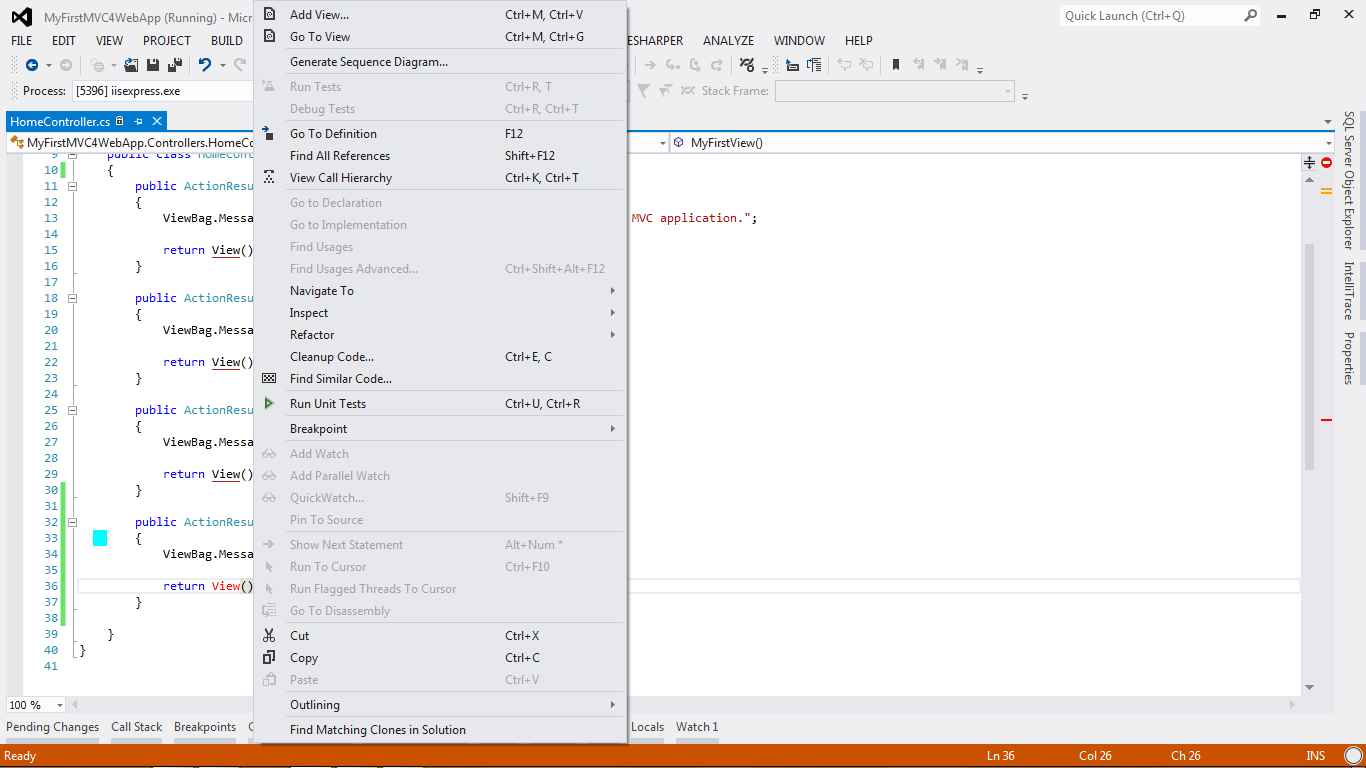Image resolution: width=1366 pixels, height=768 pixels.
Task: Close the HomeController.cs tab
Action: 157,121
